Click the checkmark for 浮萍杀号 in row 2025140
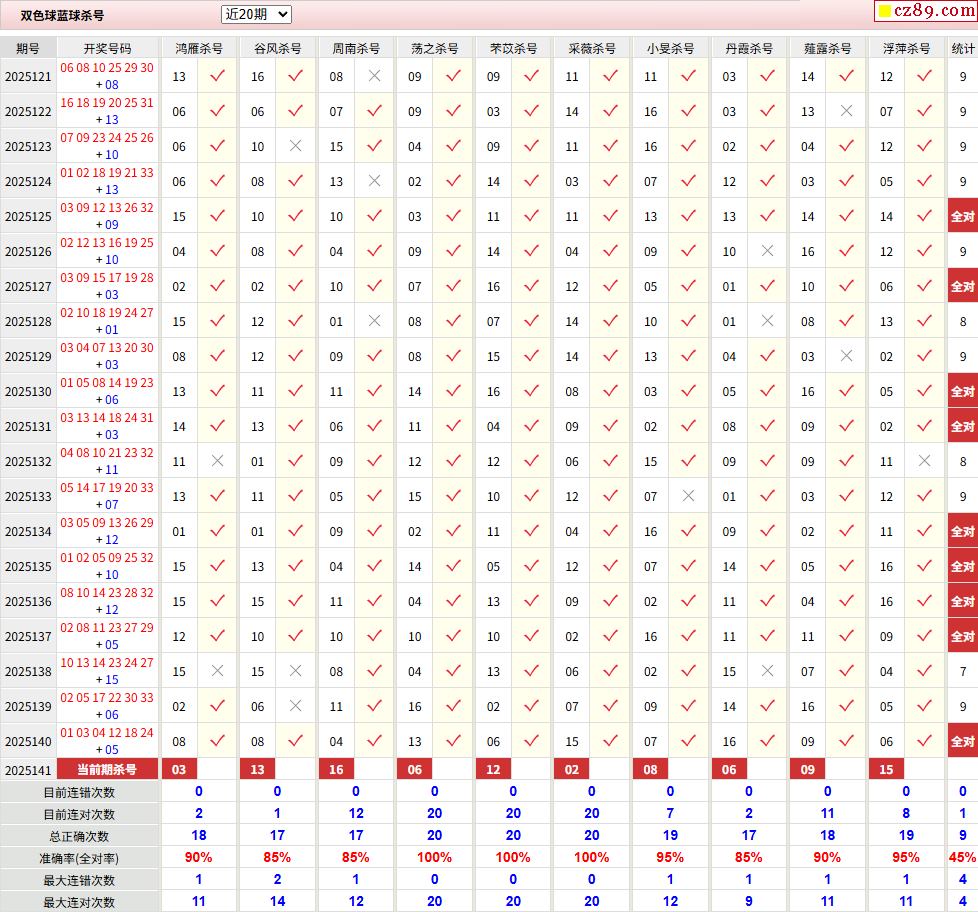978x912 pixels. 925,741
